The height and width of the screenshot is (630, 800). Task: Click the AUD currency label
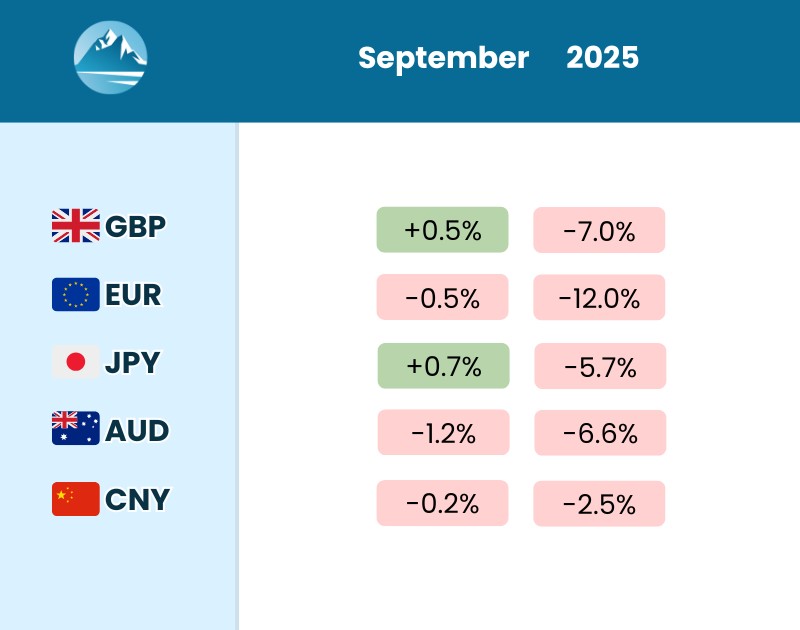137,430
